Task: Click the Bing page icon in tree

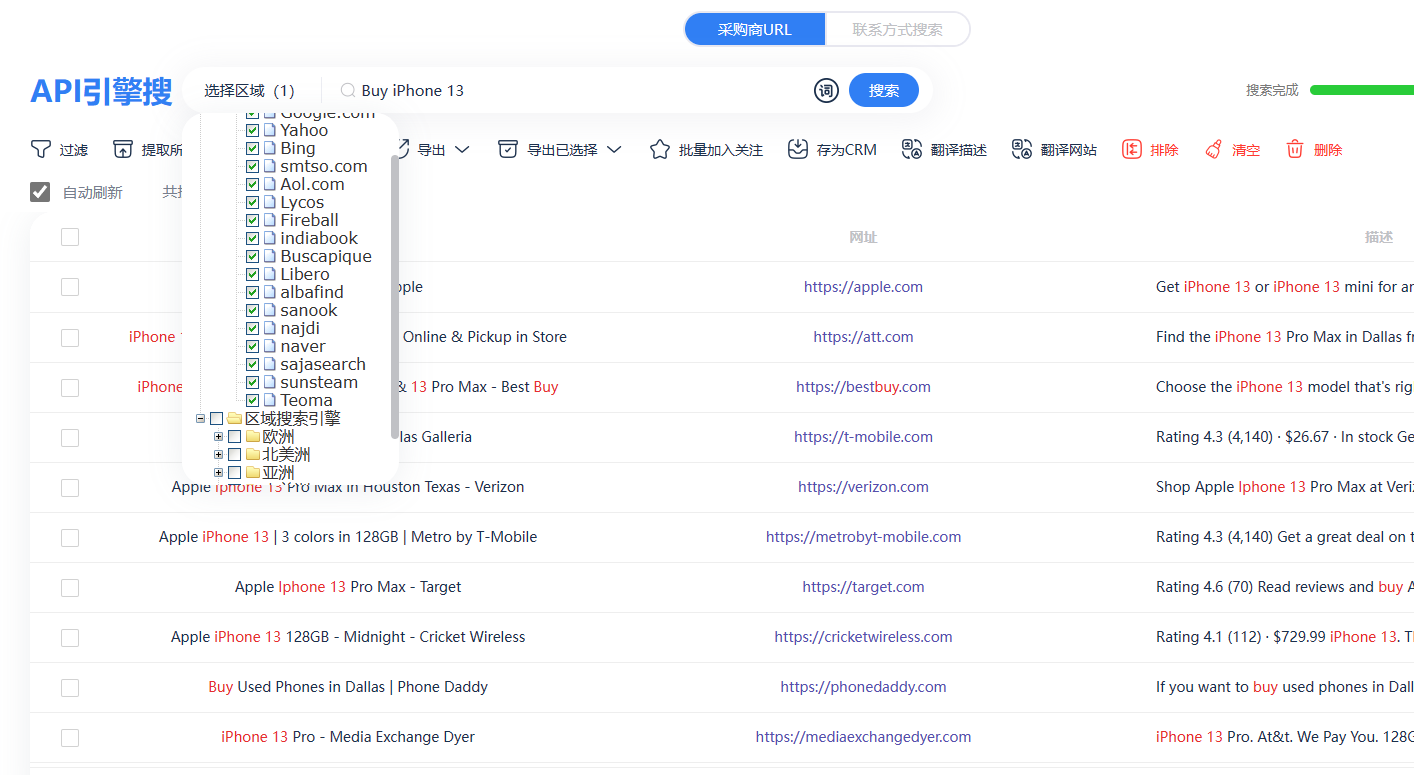Action: (270, 148)
